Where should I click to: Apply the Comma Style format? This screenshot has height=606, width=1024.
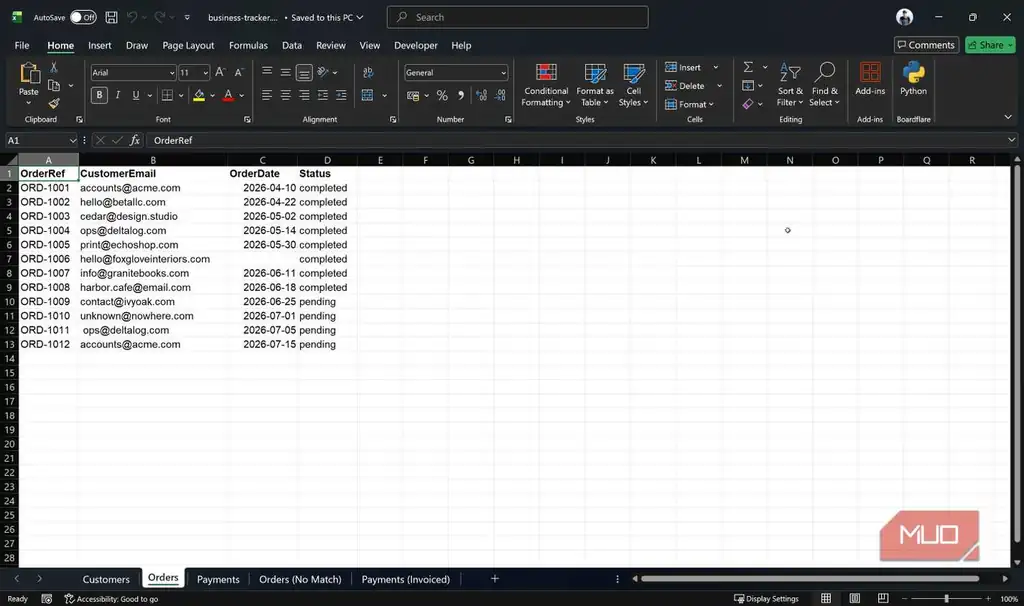[x=461, y=95]
